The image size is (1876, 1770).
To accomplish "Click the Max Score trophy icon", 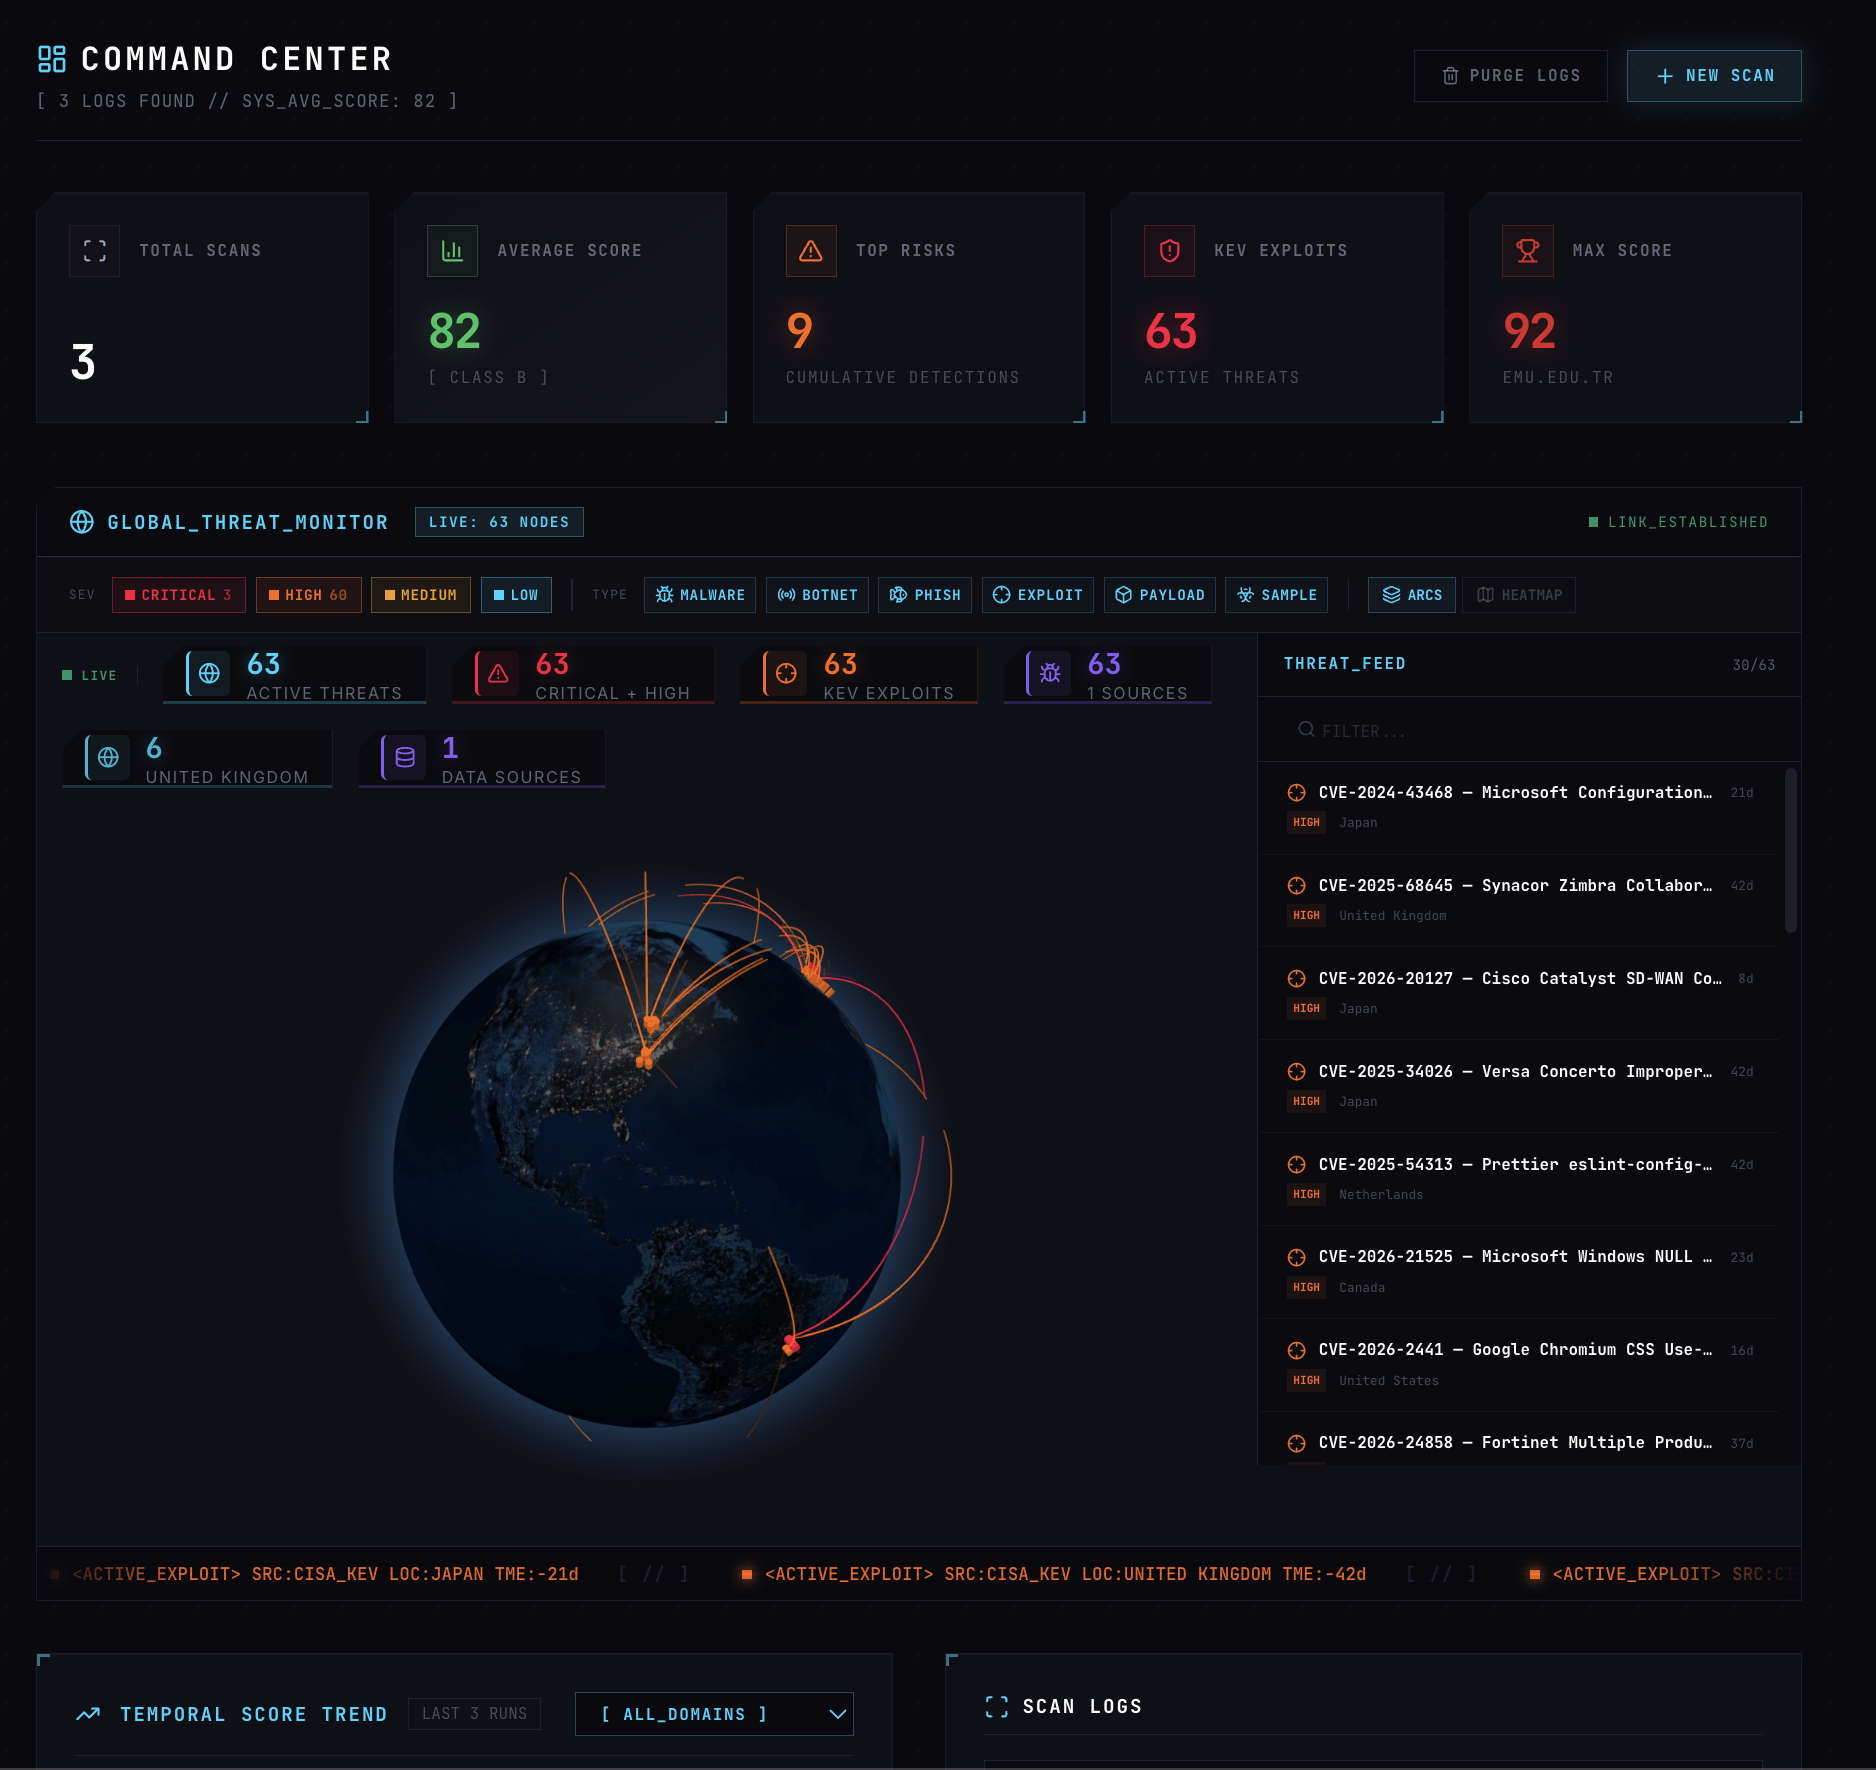I will [1528, 251].
